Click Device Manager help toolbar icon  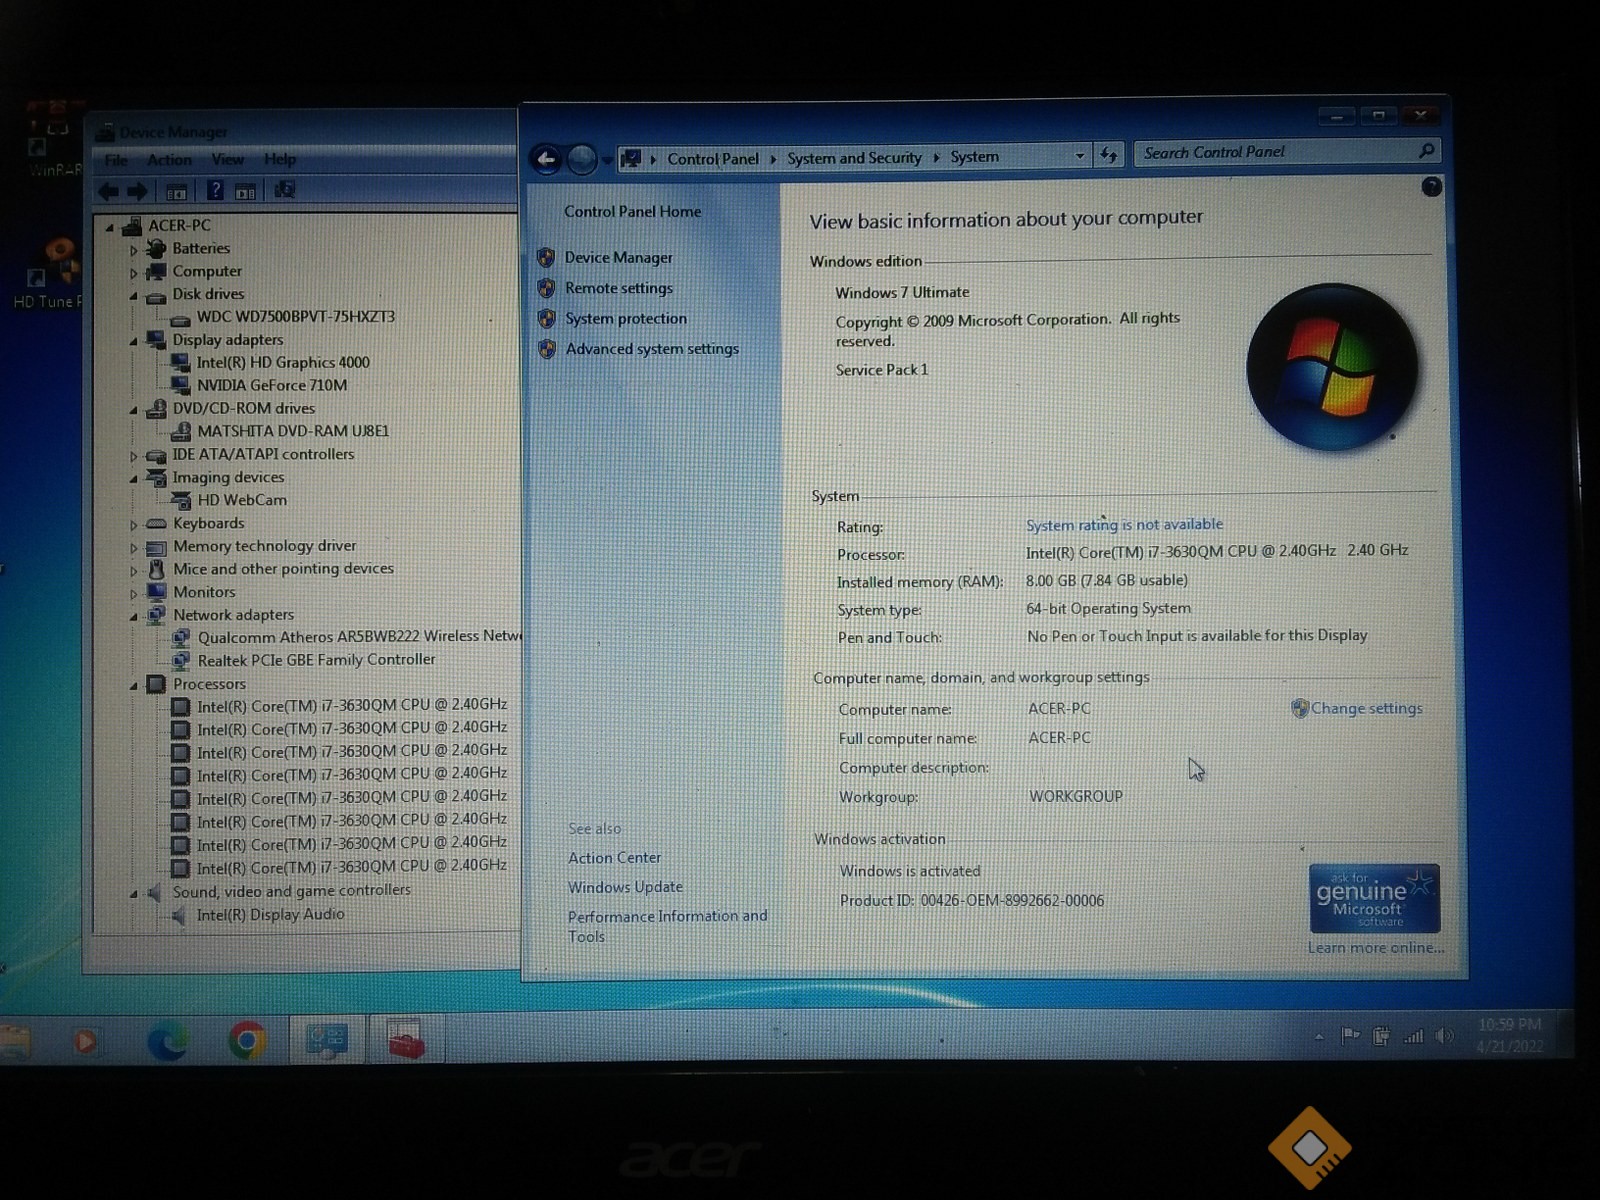(215, 190)
